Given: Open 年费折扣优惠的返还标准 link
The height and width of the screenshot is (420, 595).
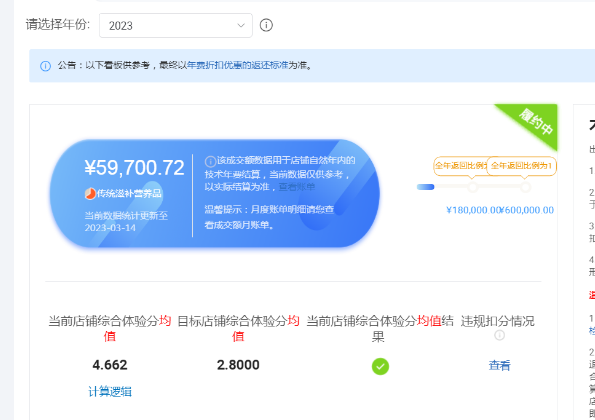Looking at the screenshot, I should point(238,65).
